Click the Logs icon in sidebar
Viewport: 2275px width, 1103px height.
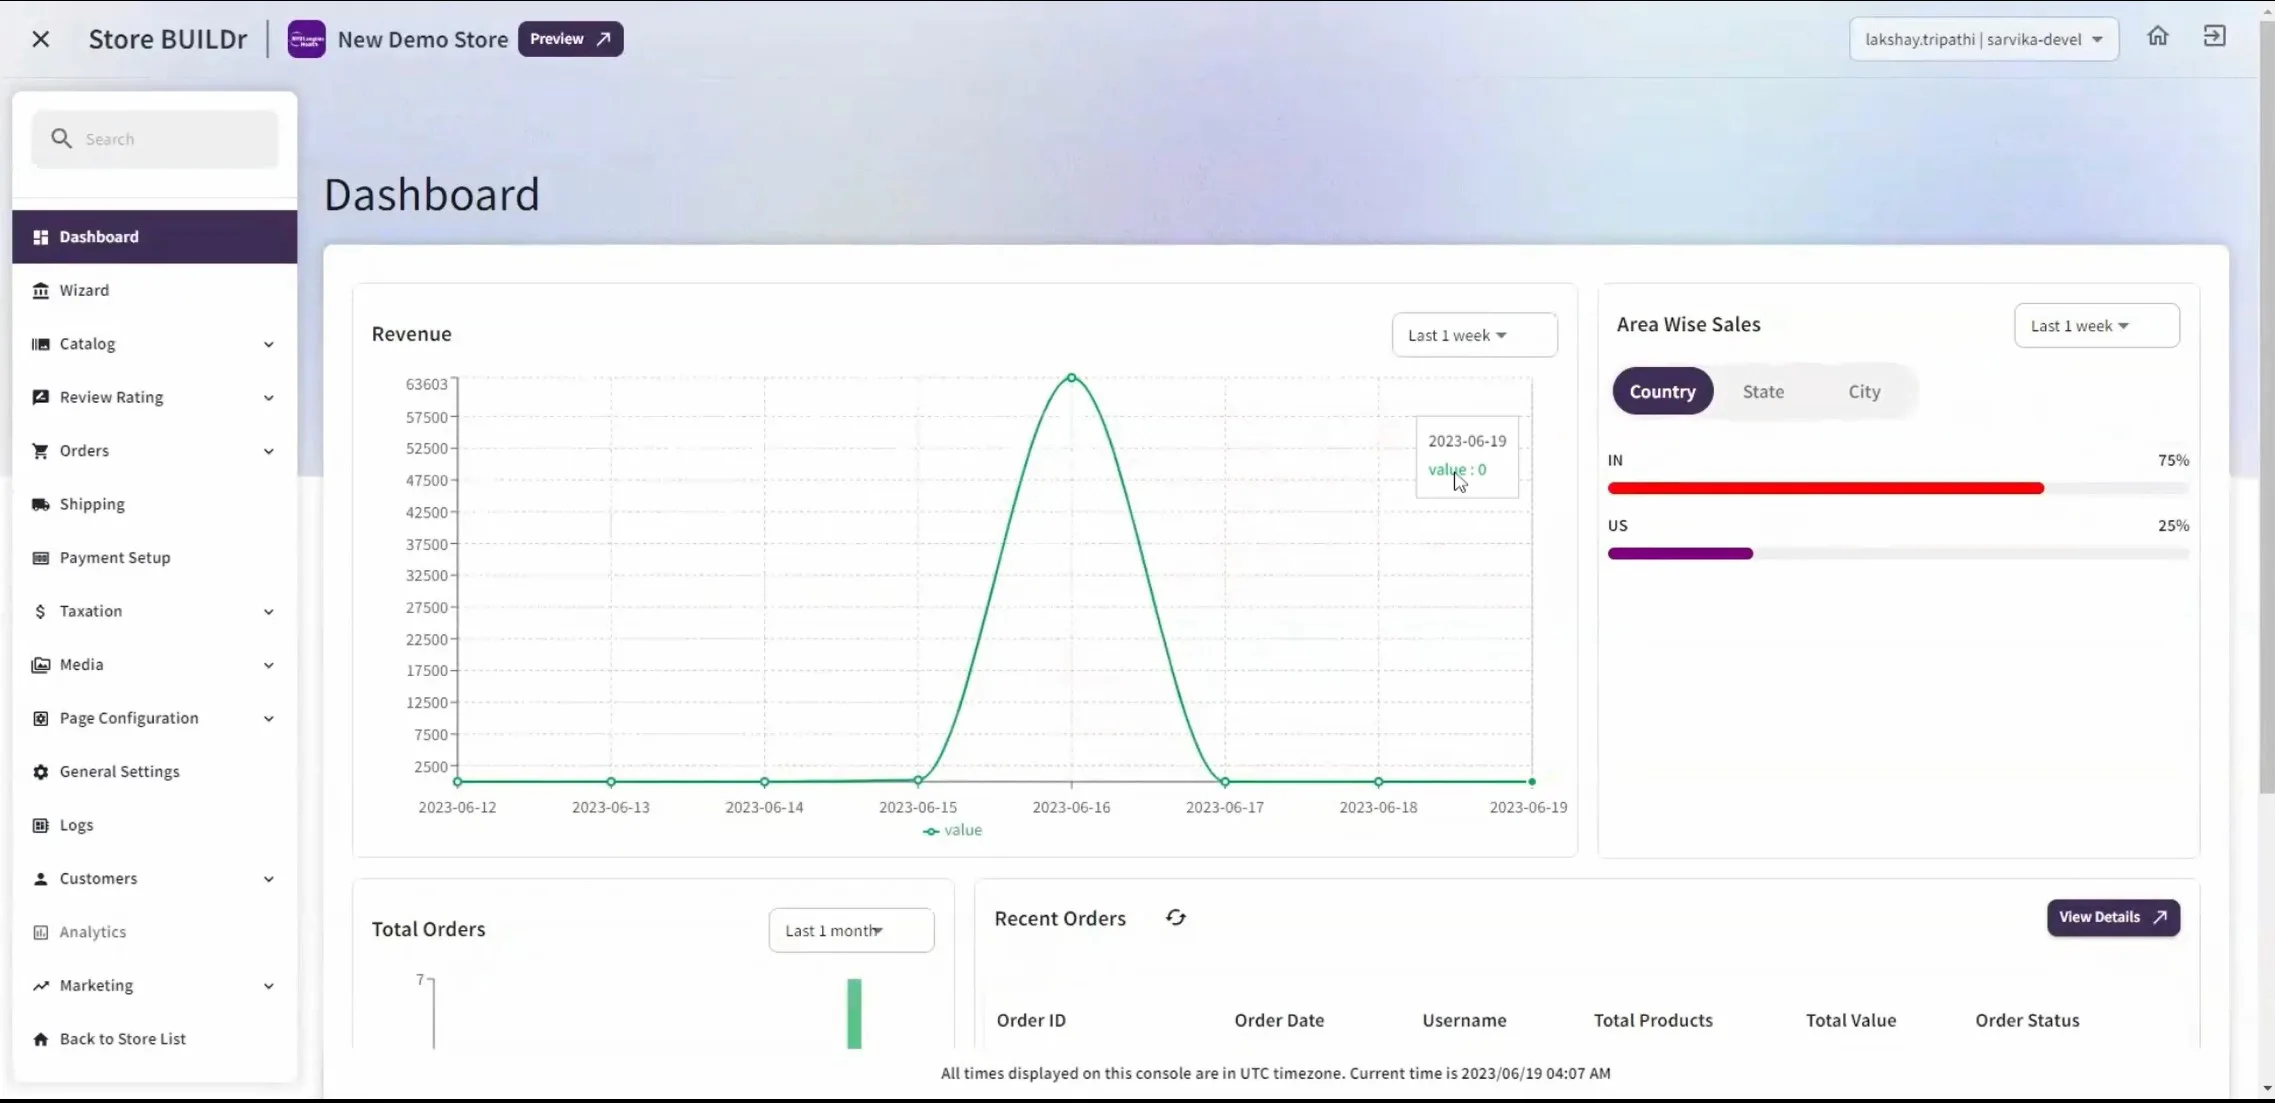40,825
